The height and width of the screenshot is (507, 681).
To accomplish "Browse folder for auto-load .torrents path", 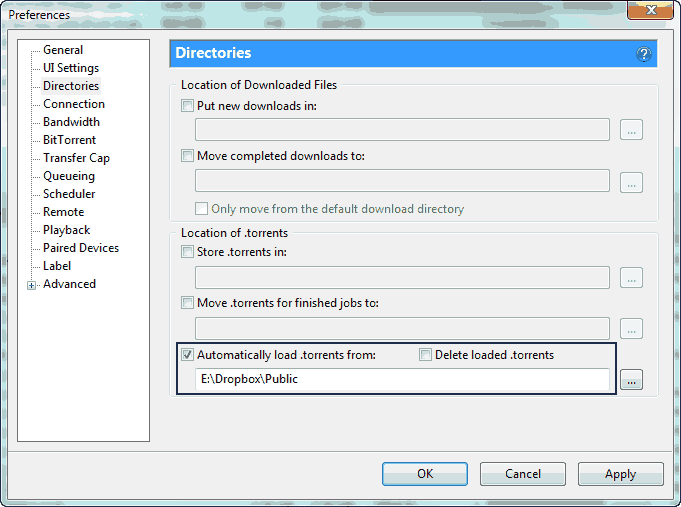I will (x=631, y=380).
